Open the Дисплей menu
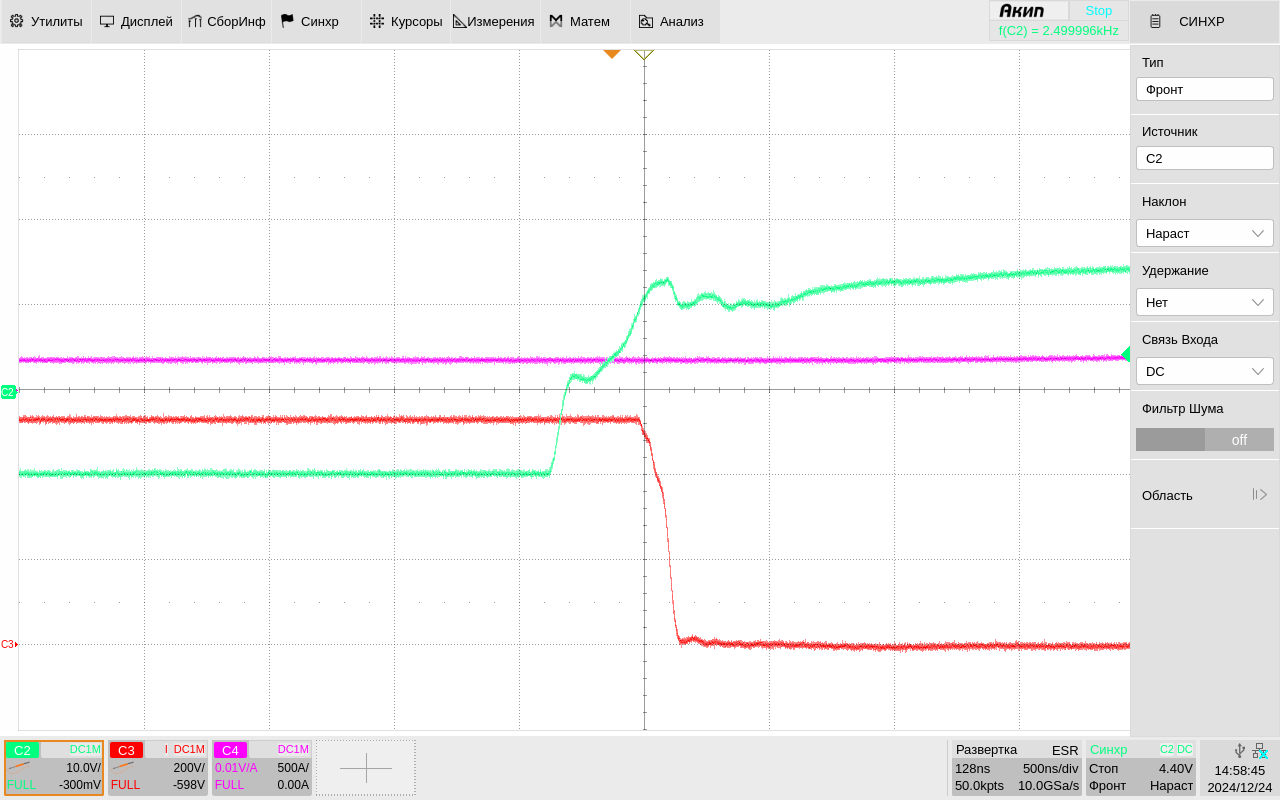Image resolution: width=1280 pixels, height=800 pixels. pos(136,21)
